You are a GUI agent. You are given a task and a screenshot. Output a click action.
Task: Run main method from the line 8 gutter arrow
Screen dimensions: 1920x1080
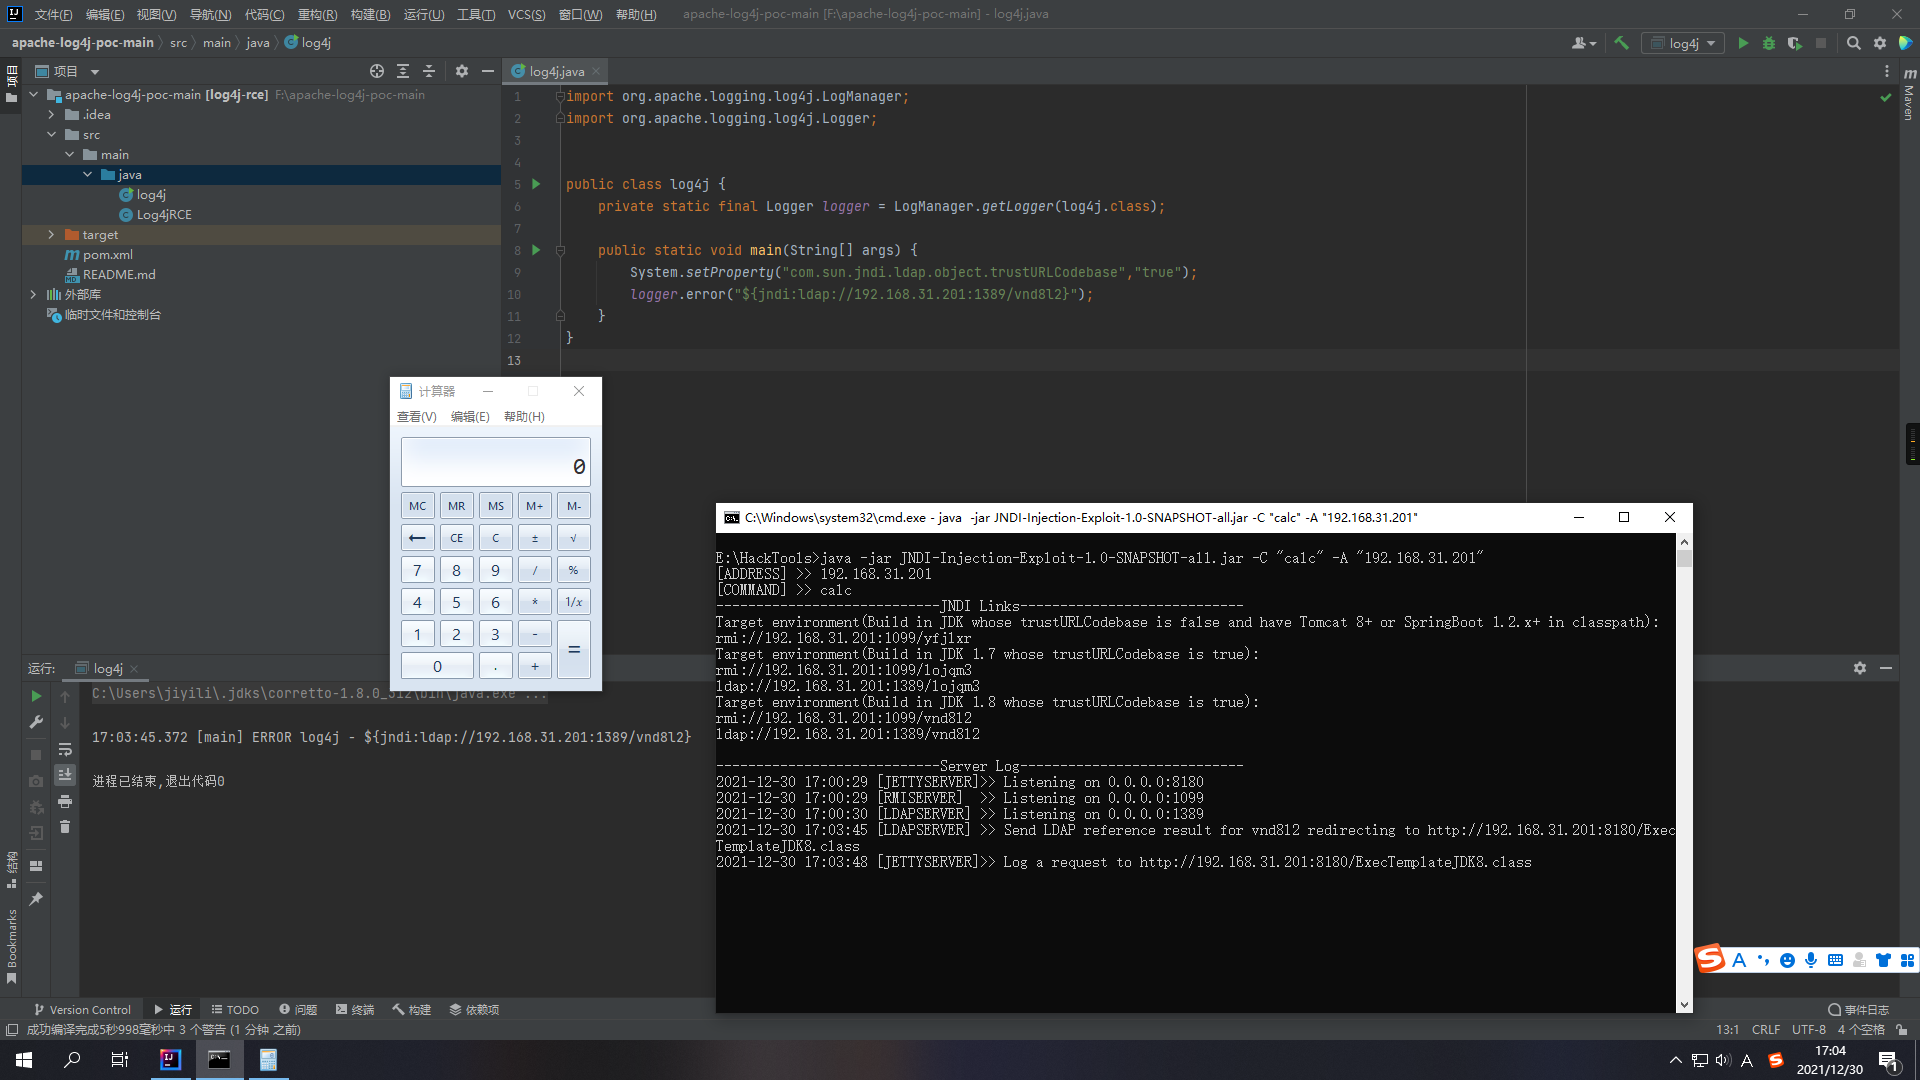[536, 250]
